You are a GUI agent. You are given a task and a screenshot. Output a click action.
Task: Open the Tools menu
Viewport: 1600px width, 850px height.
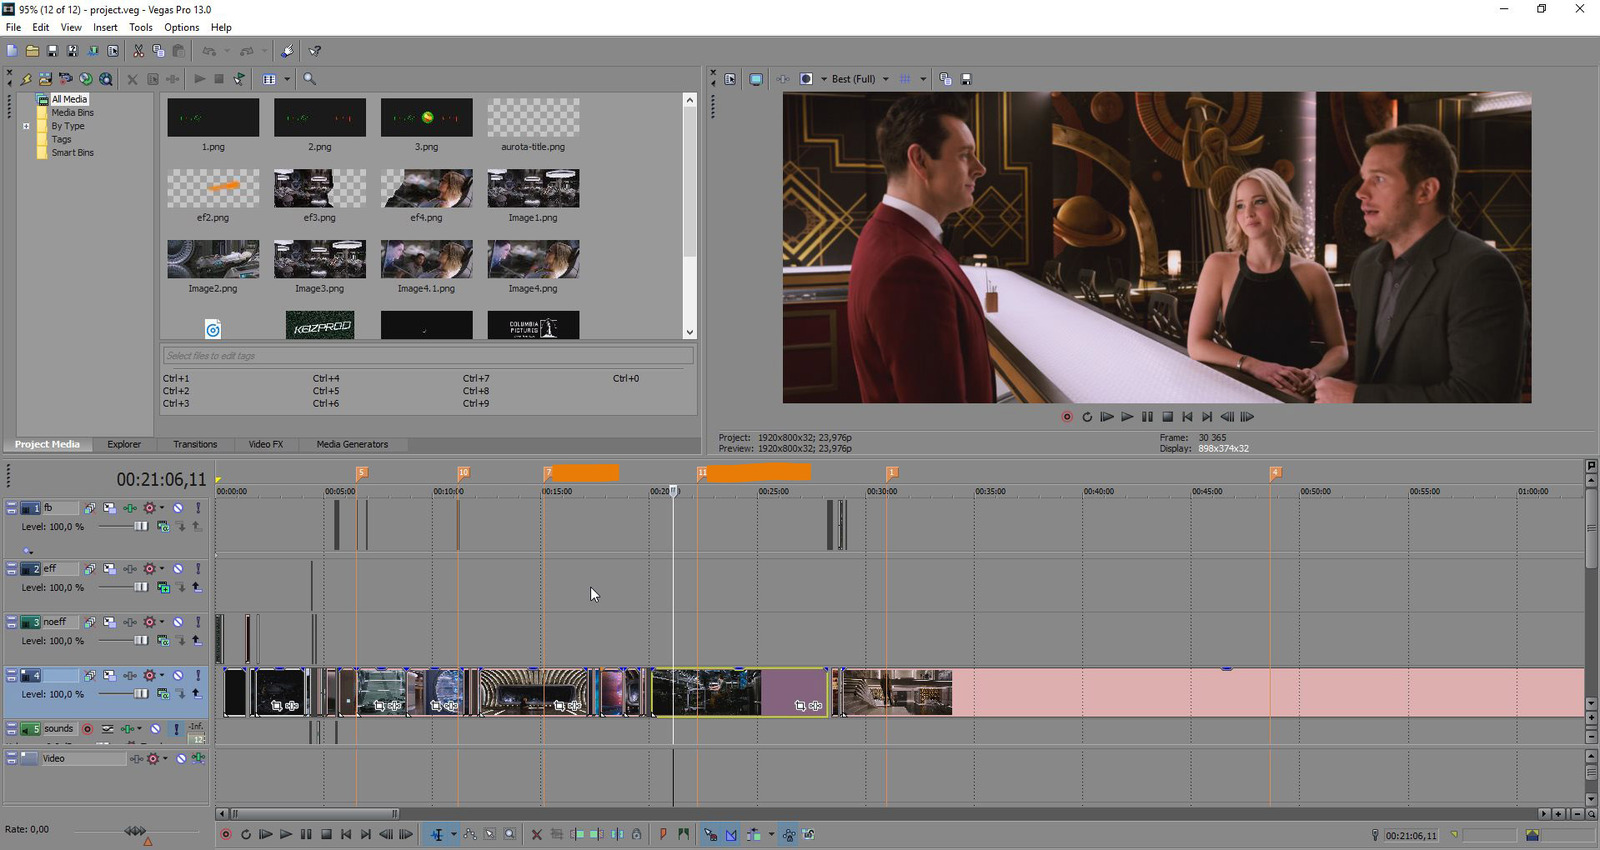tap(141, 27)
